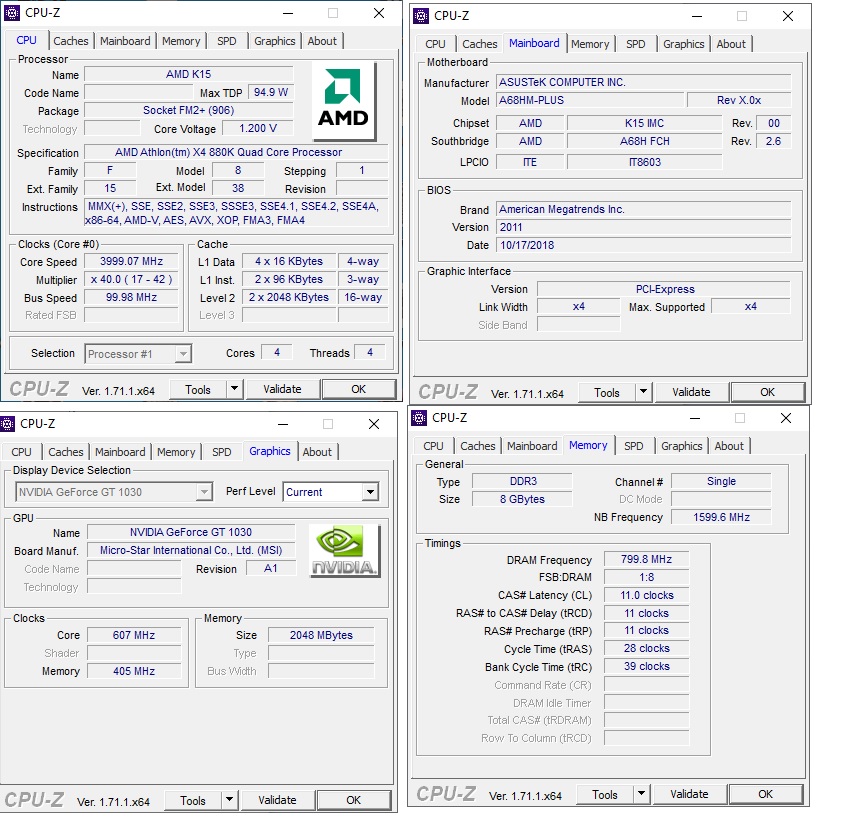Click the DRAM Frequency 799.8 MHz value

pos(646,559)
